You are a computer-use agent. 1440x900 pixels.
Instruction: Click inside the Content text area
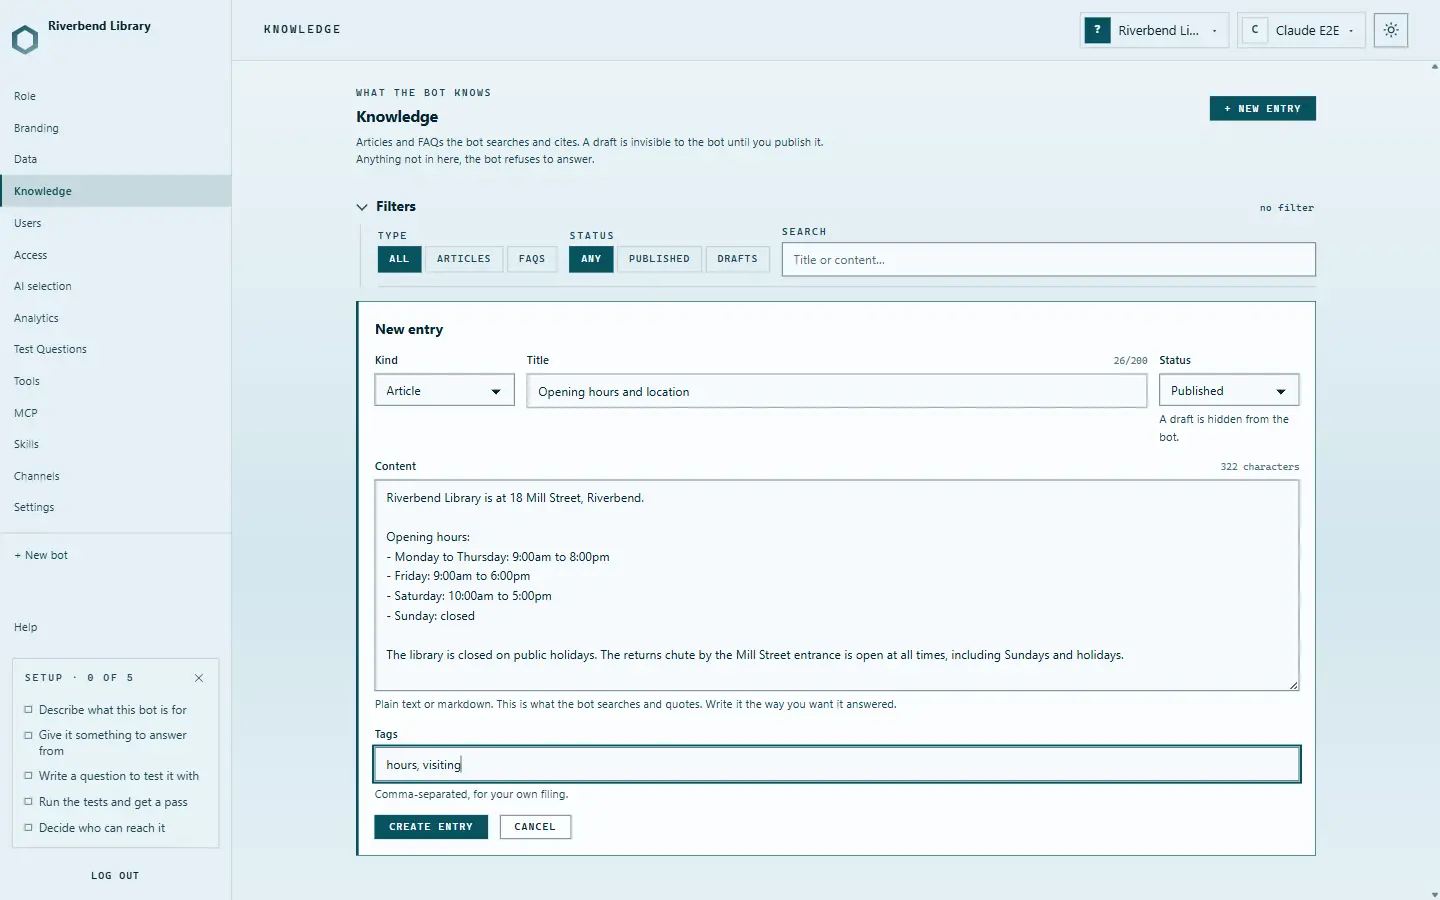click(837, 586)
